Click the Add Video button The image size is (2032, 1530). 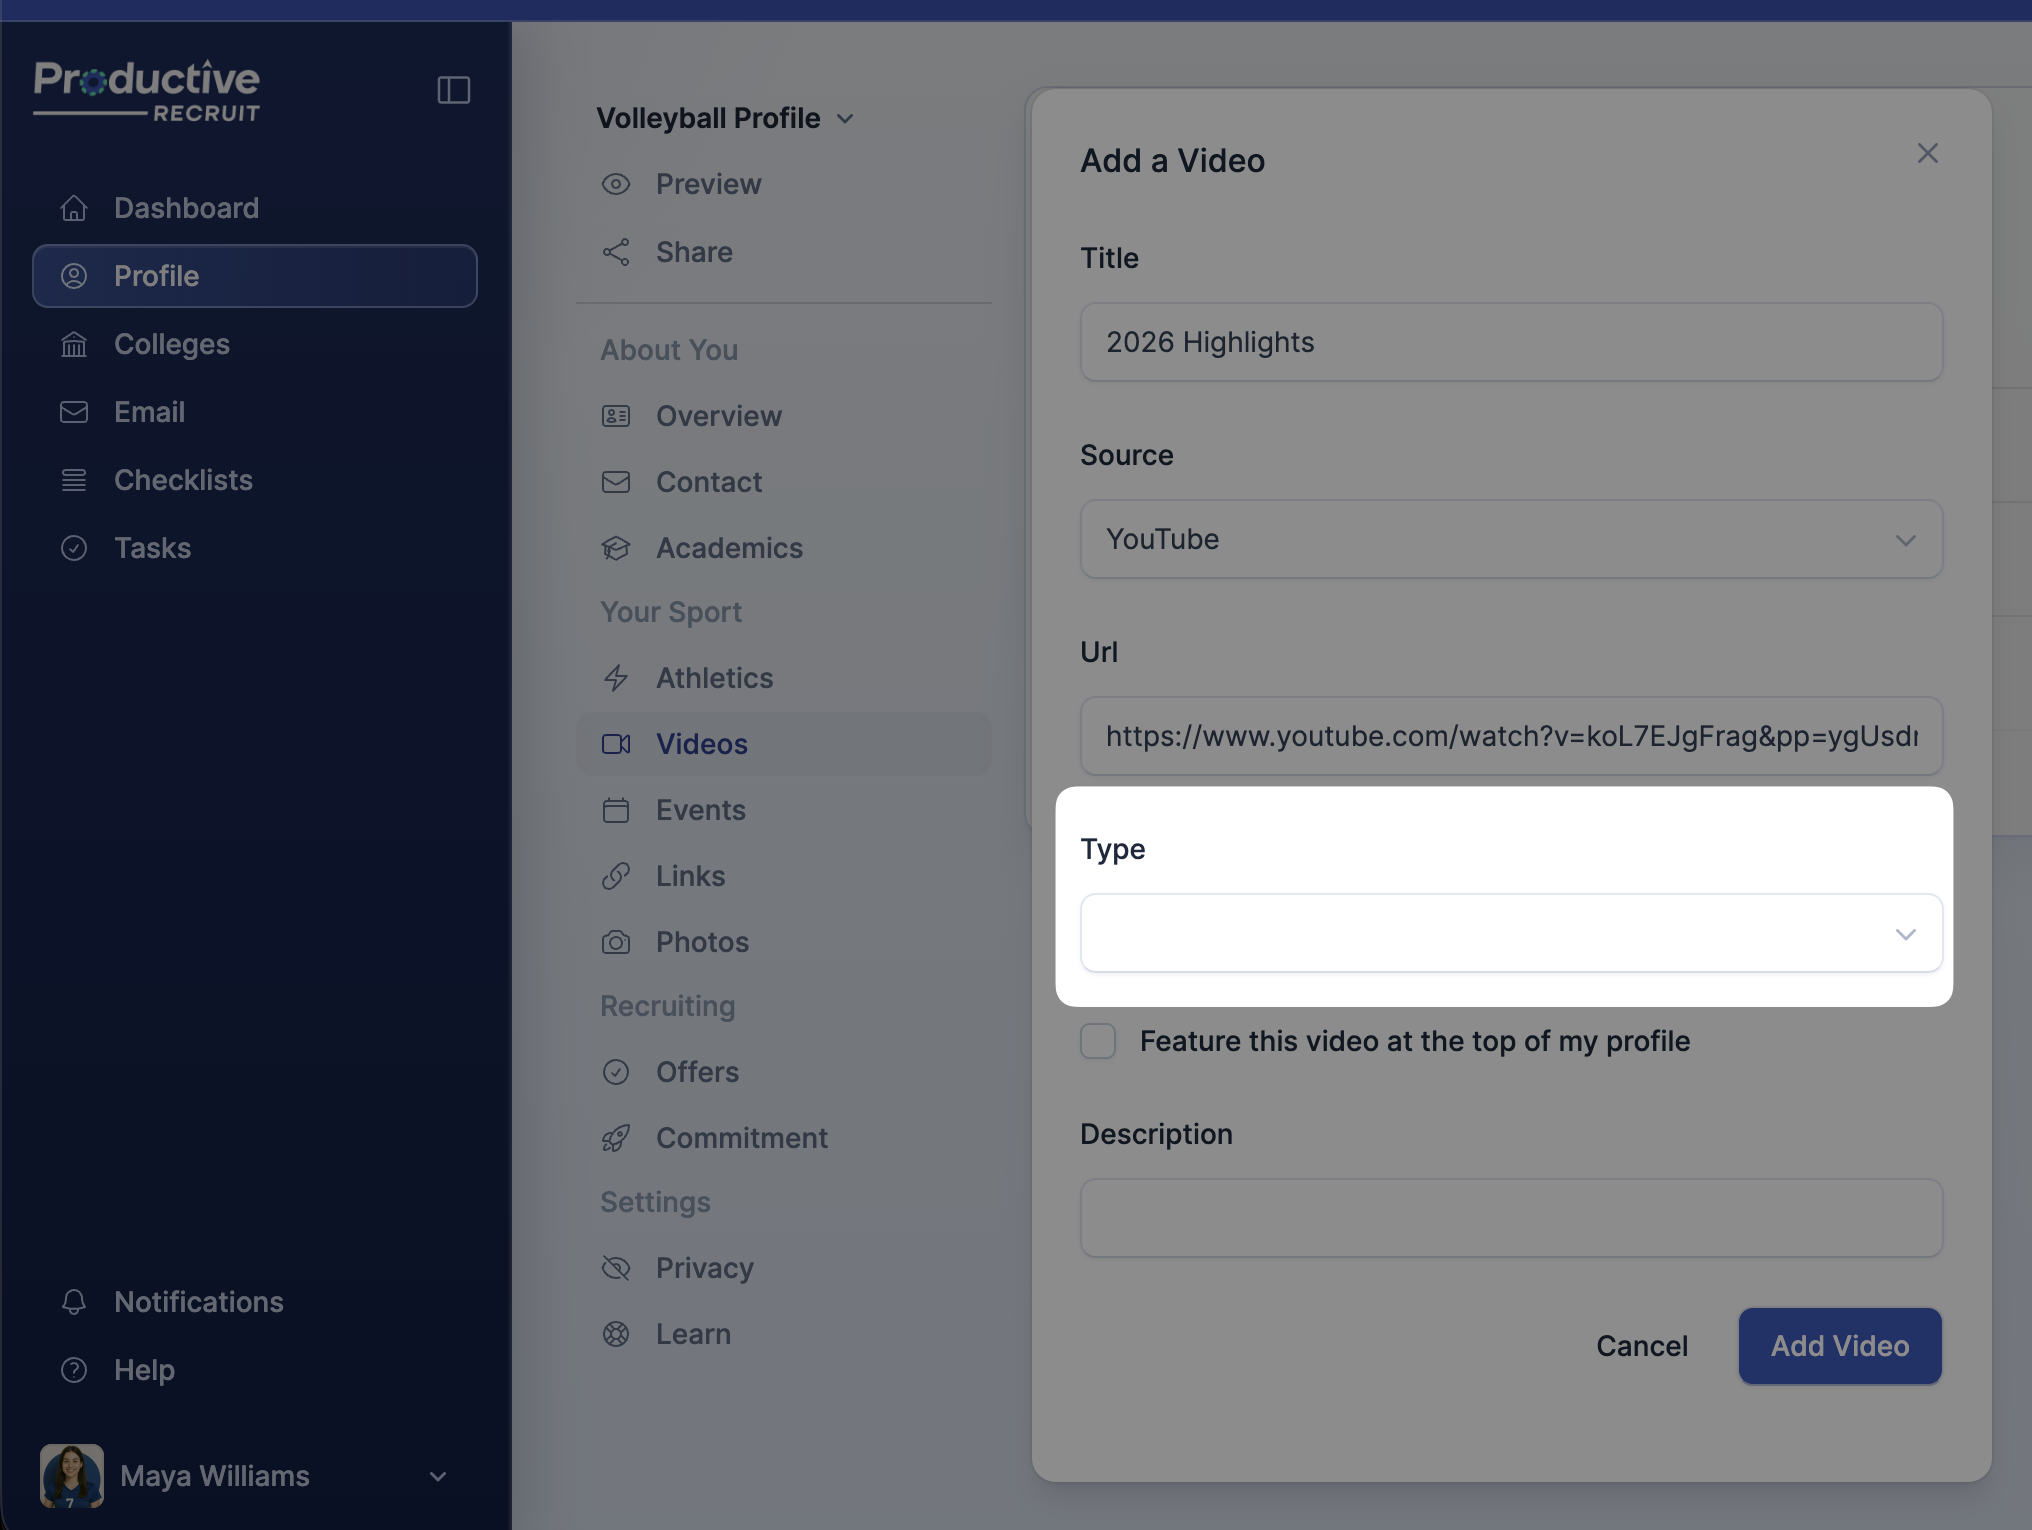(1839, 1346)
